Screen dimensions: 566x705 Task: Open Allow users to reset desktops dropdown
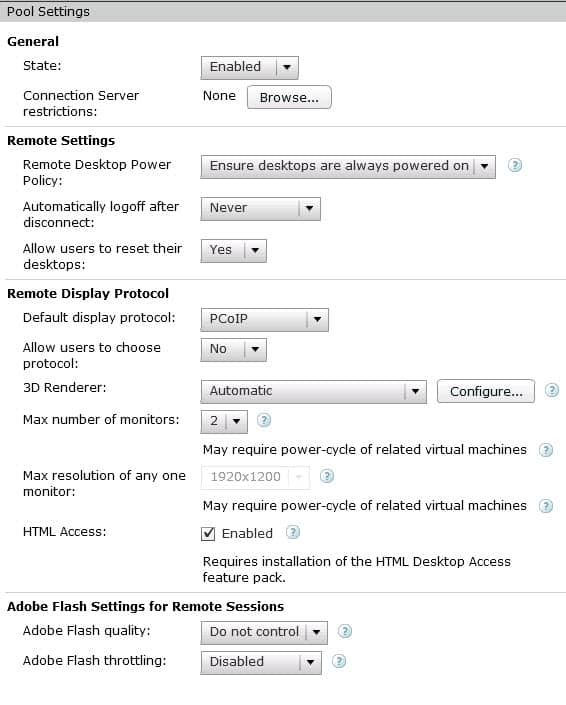234,250
